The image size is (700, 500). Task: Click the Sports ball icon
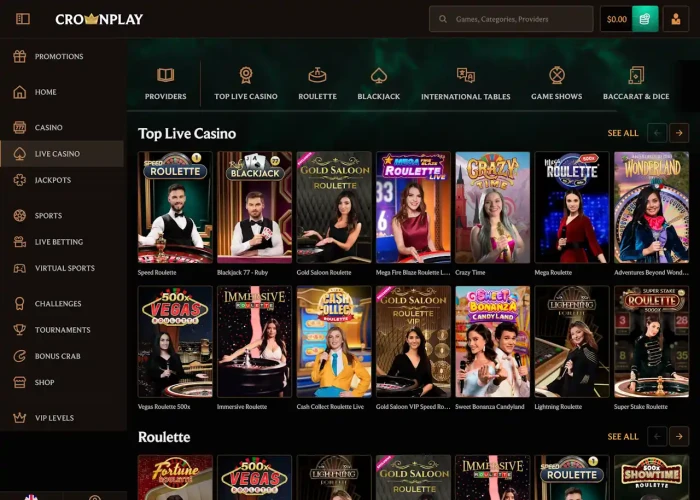coord(20,215)
